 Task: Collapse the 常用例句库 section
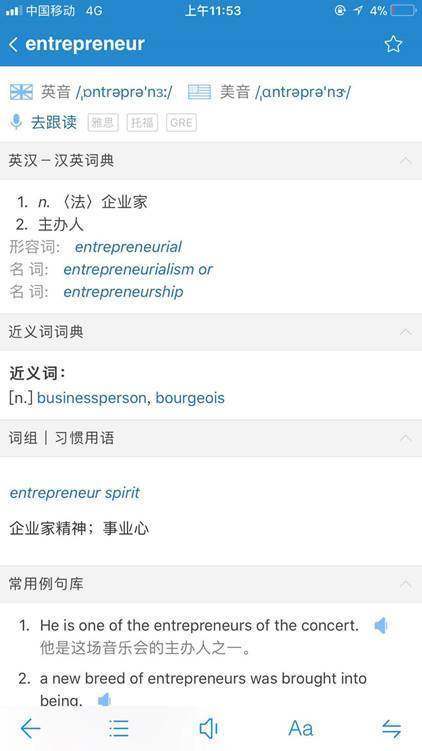[406, 584]
